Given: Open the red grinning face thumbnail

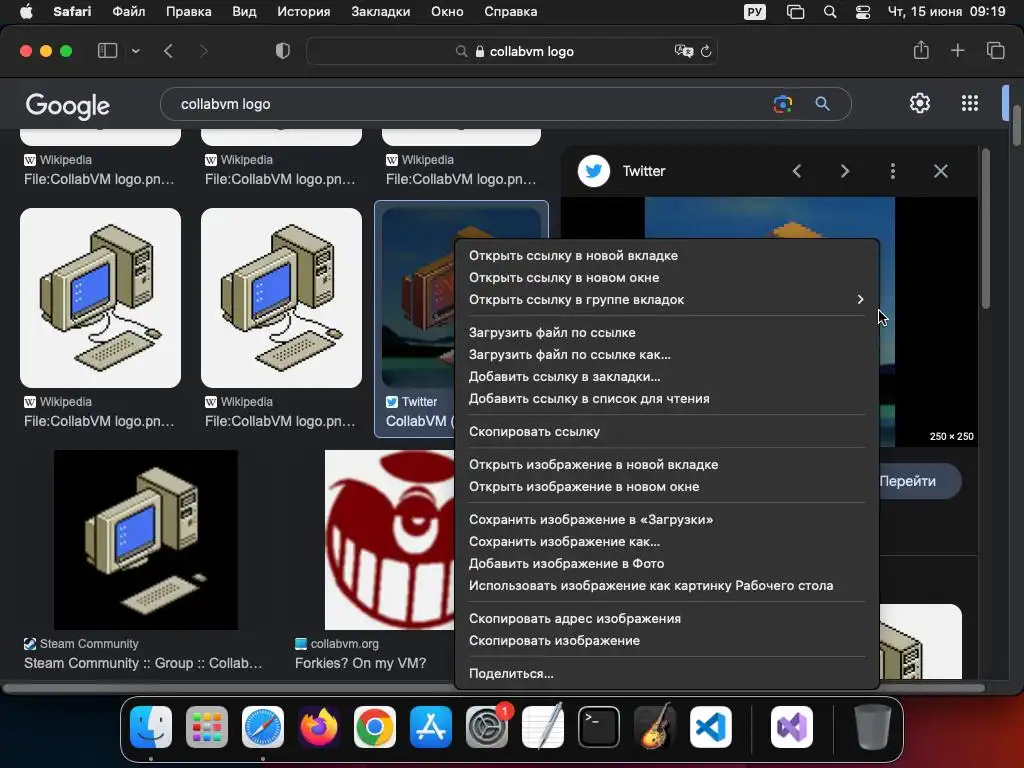Looking at the screenshot, I should (x=390, y=539).
